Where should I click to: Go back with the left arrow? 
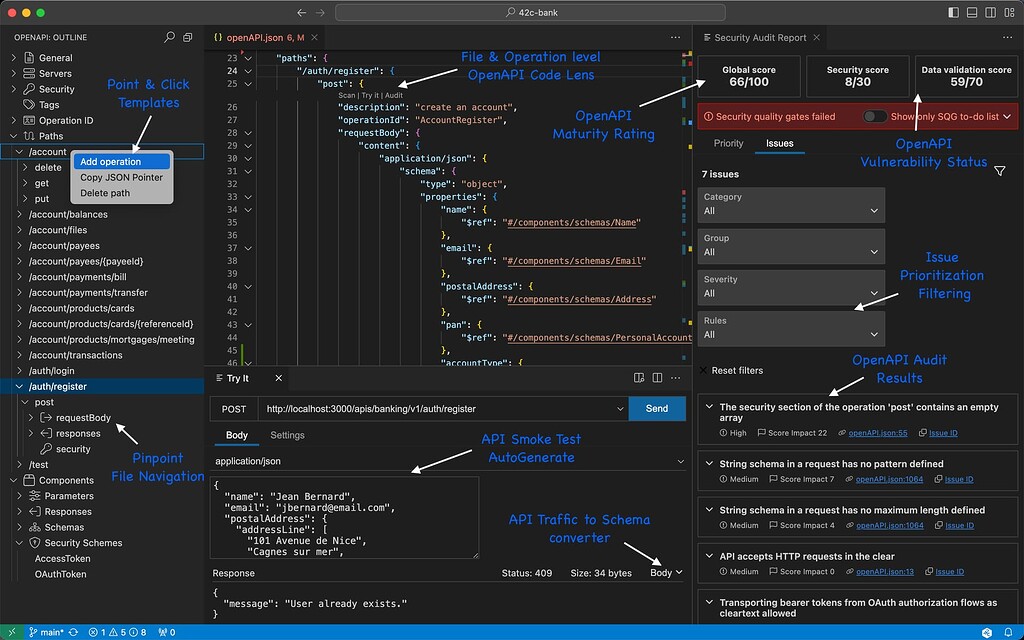301,12
